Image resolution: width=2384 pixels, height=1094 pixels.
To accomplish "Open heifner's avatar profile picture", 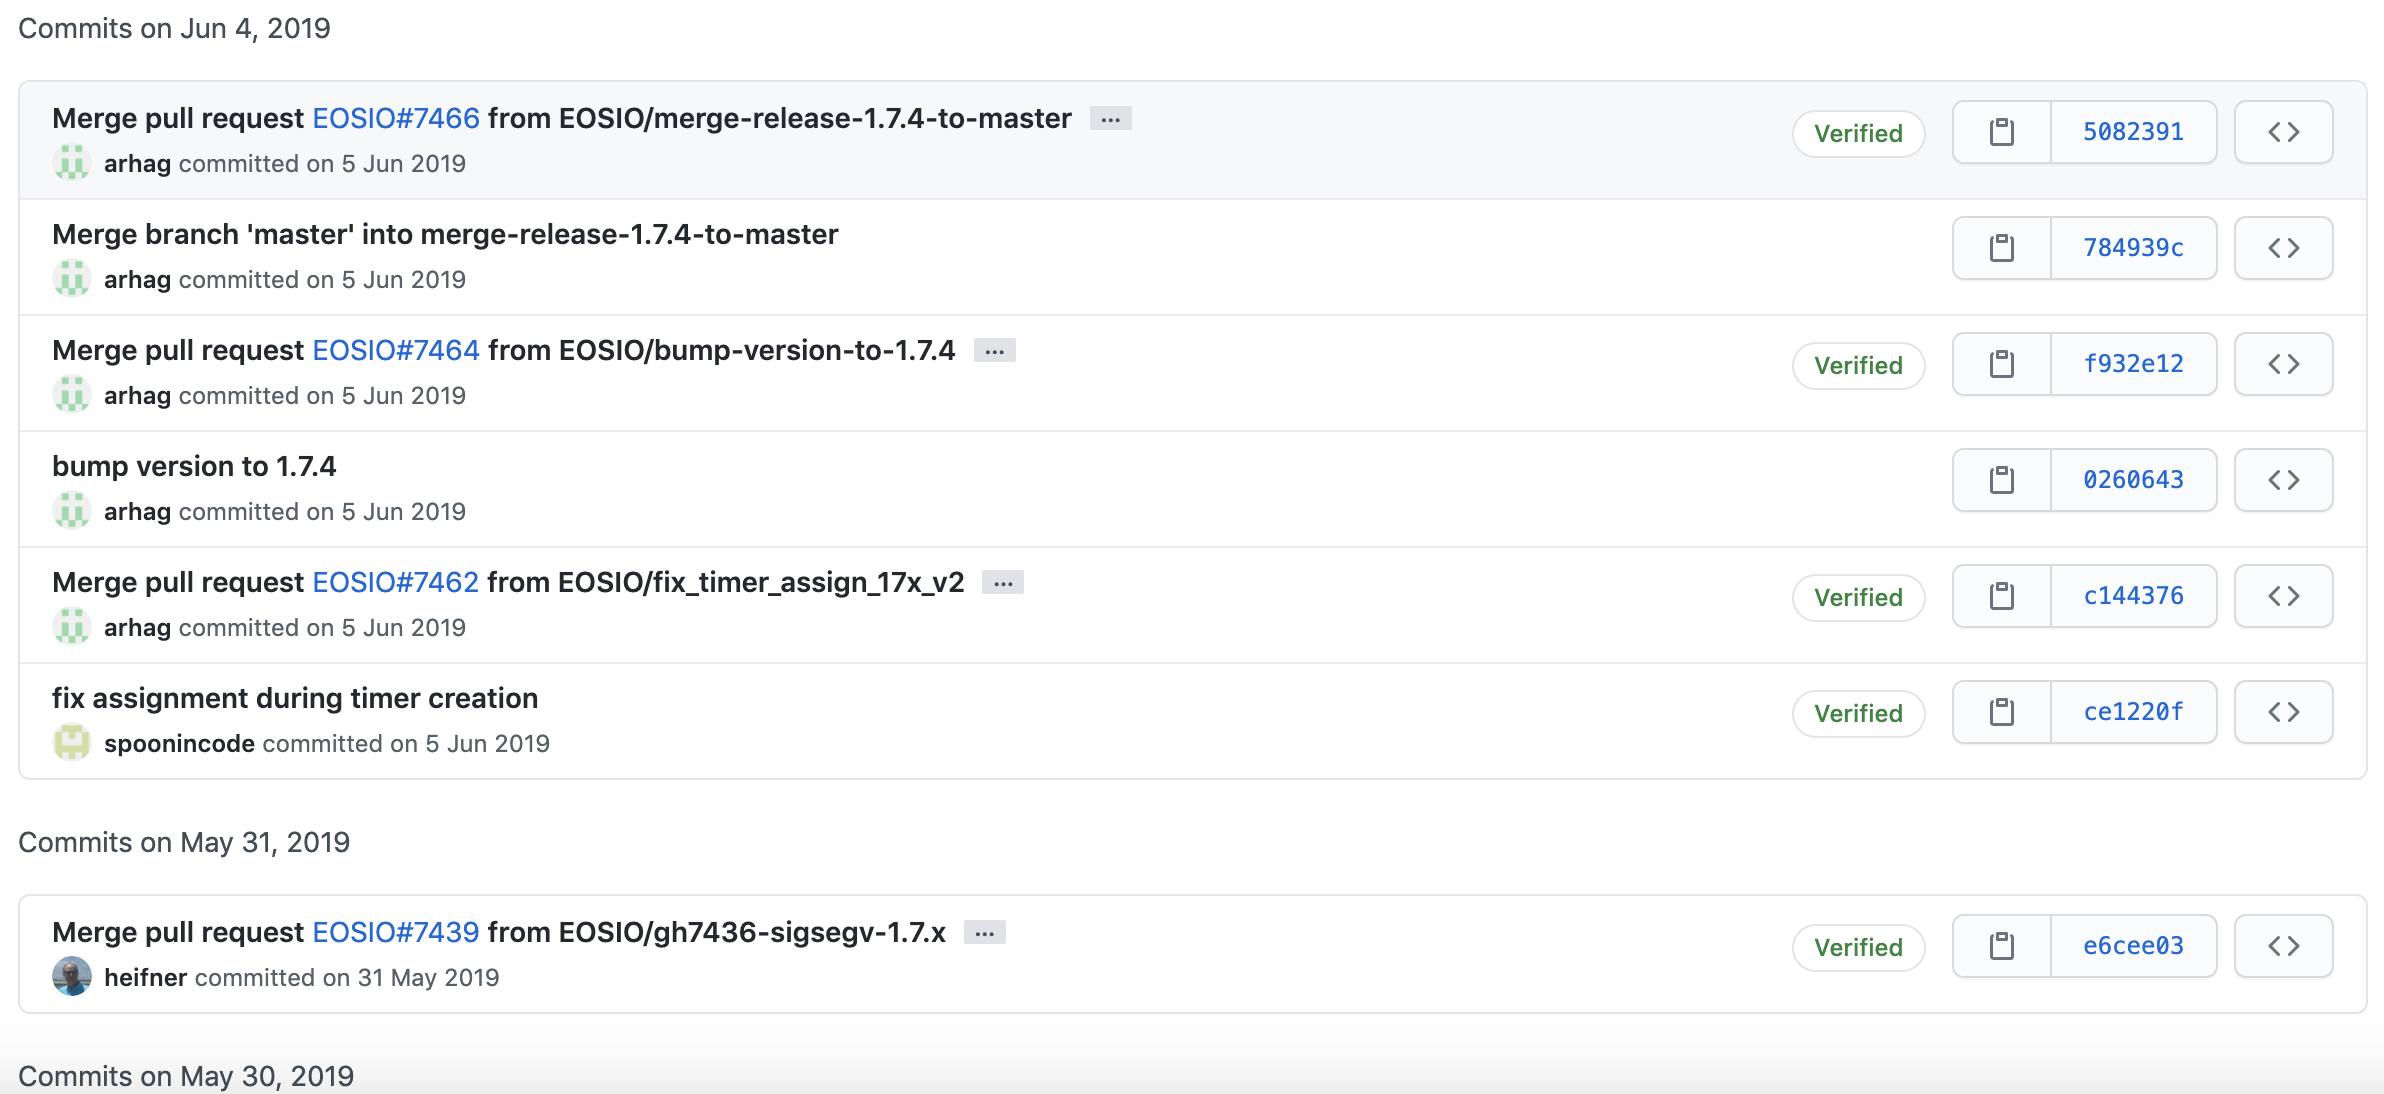I will click(x=72, y=977).
